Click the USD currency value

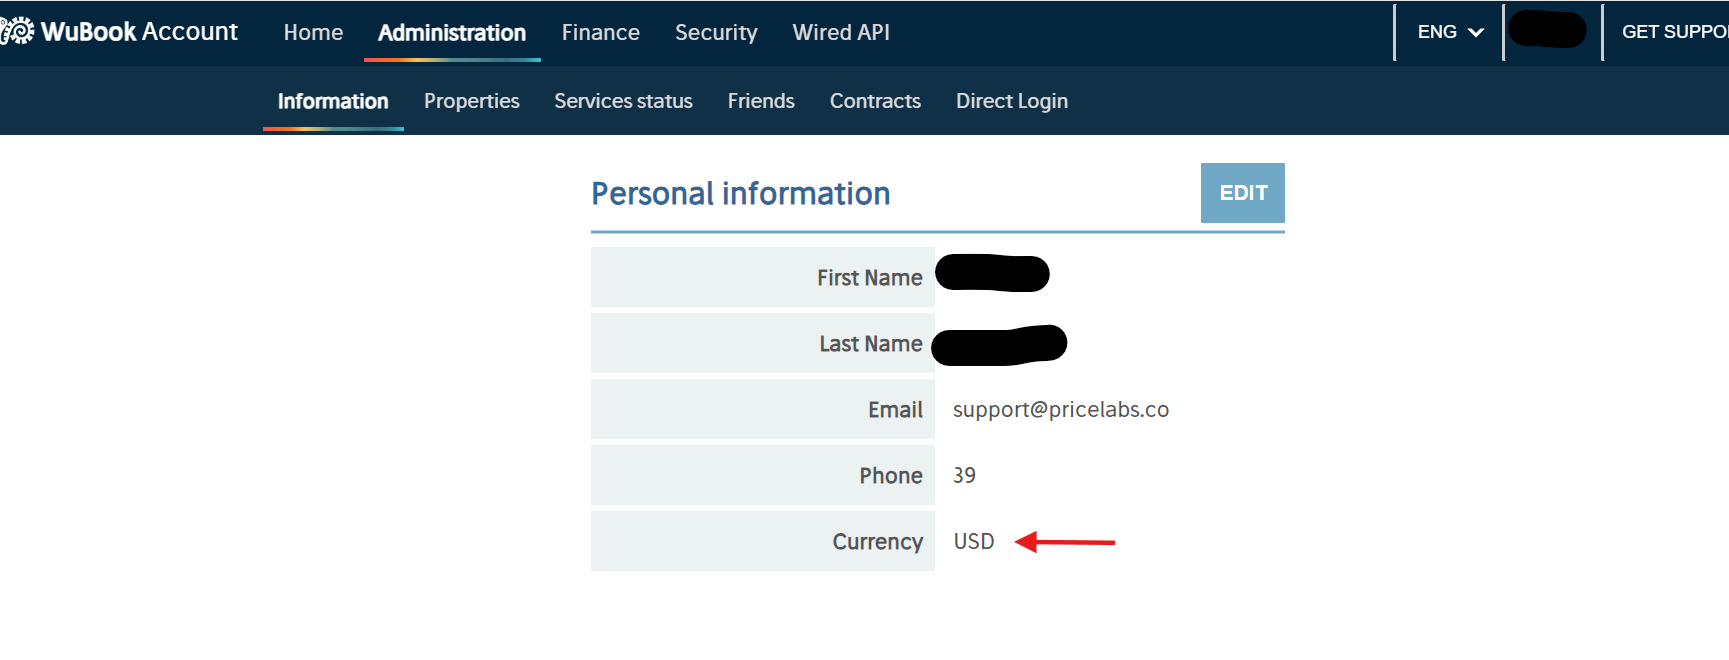pos(974,541)
